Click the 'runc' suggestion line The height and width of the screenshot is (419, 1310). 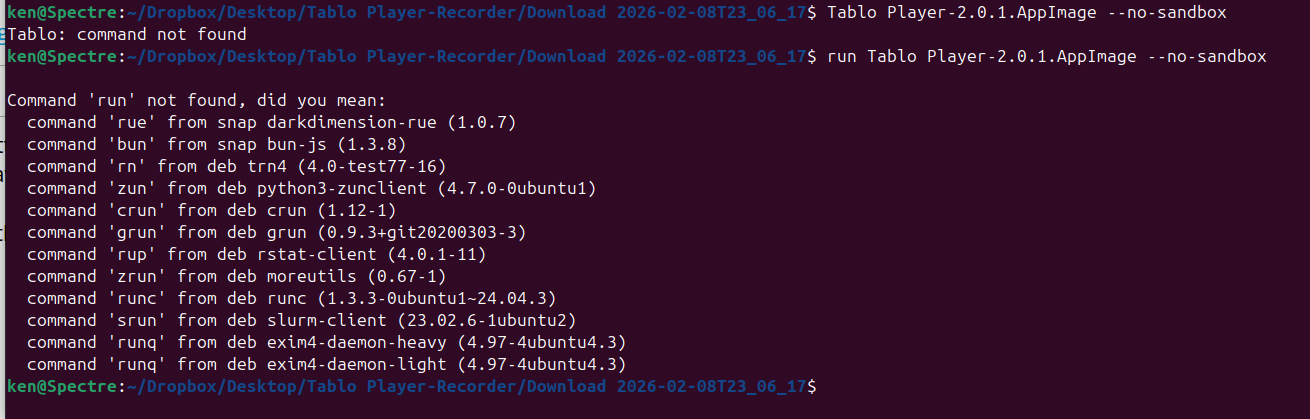[291, 298]
